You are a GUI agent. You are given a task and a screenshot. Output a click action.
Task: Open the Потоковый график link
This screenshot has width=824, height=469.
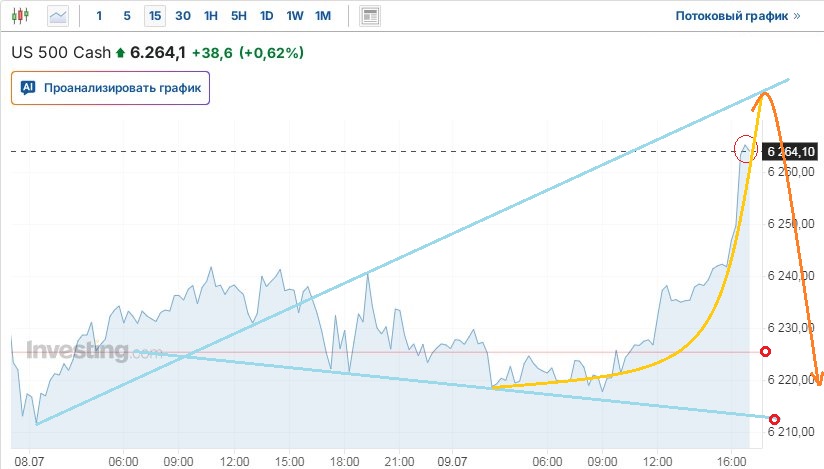tap(732, 16)
